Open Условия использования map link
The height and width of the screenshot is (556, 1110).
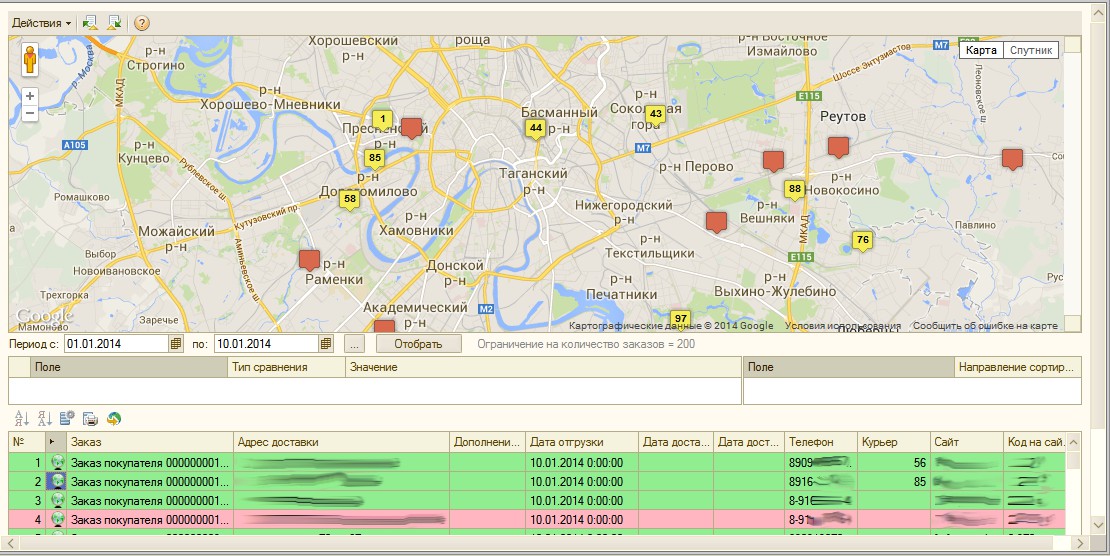pyautogui.click(x=842, y=326)
